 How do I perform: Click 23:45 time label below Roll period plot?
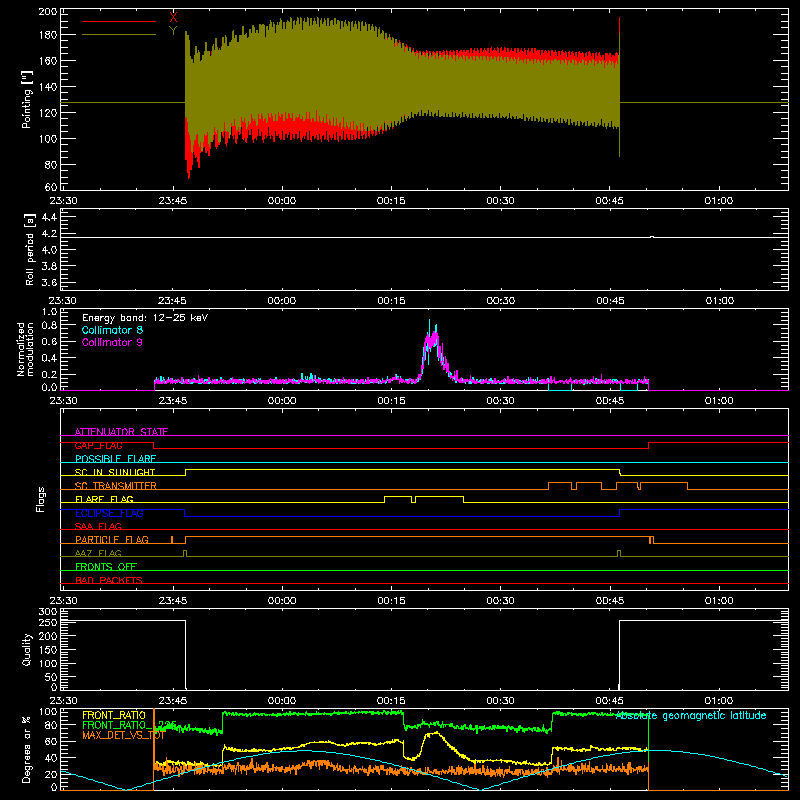click(172, 301)
